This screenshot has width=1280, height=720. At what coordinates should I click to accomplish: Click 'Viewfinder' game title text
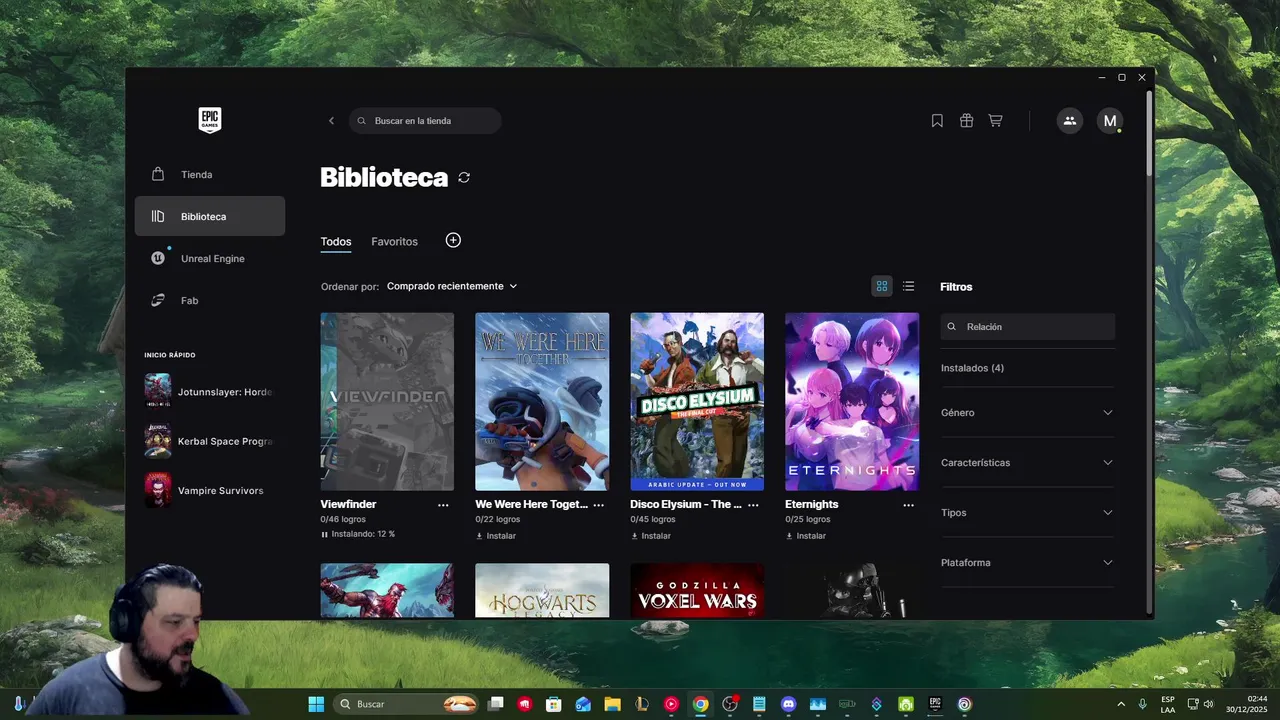(x=348, y=505)
